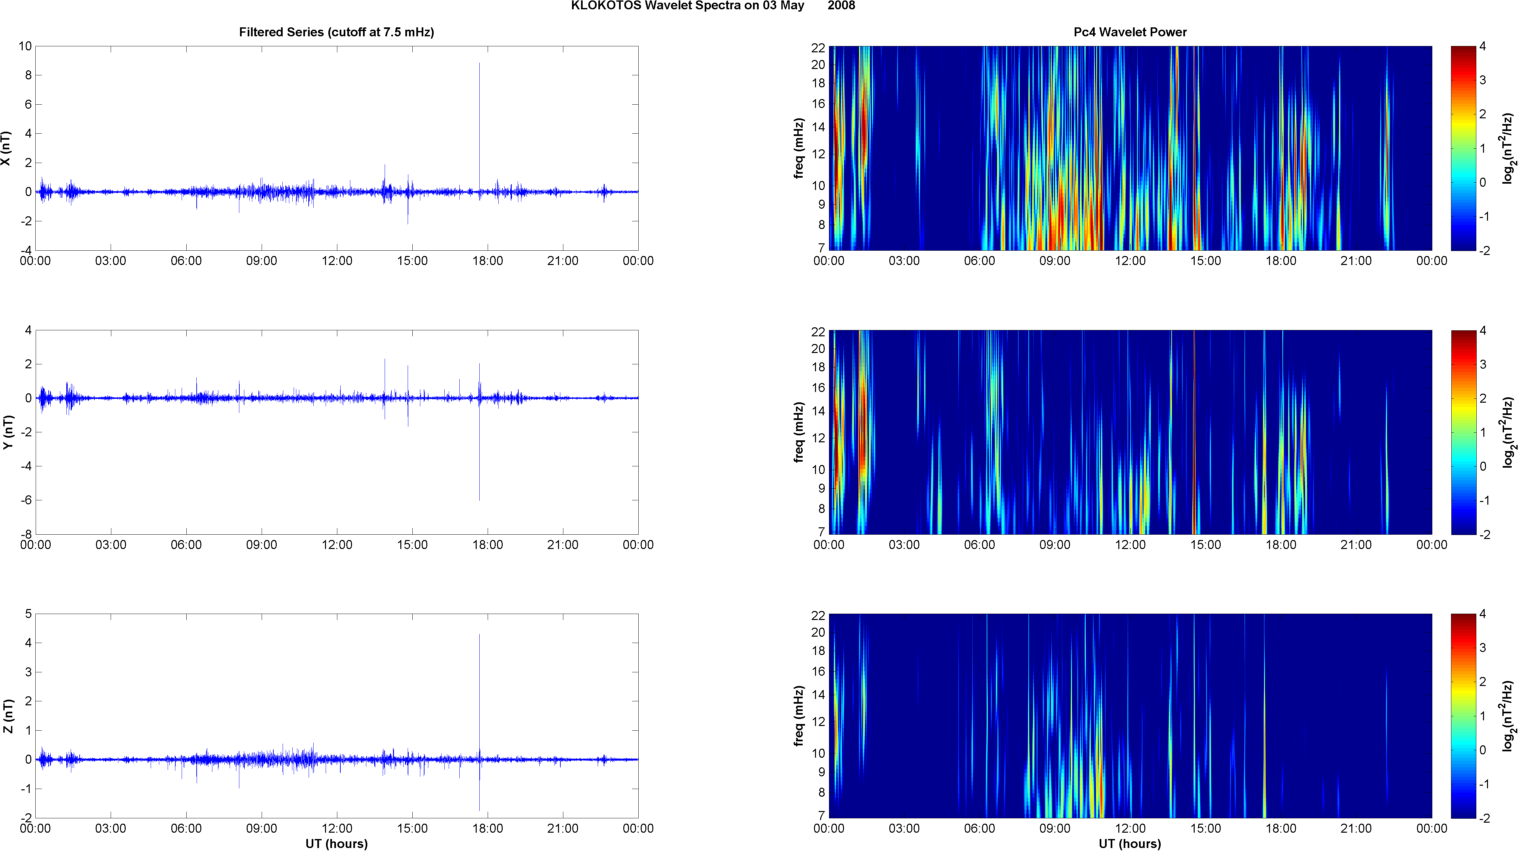Click the 12:00 tick under the X series
This screenshot has height=851, width=1518.
pos(337,261)
